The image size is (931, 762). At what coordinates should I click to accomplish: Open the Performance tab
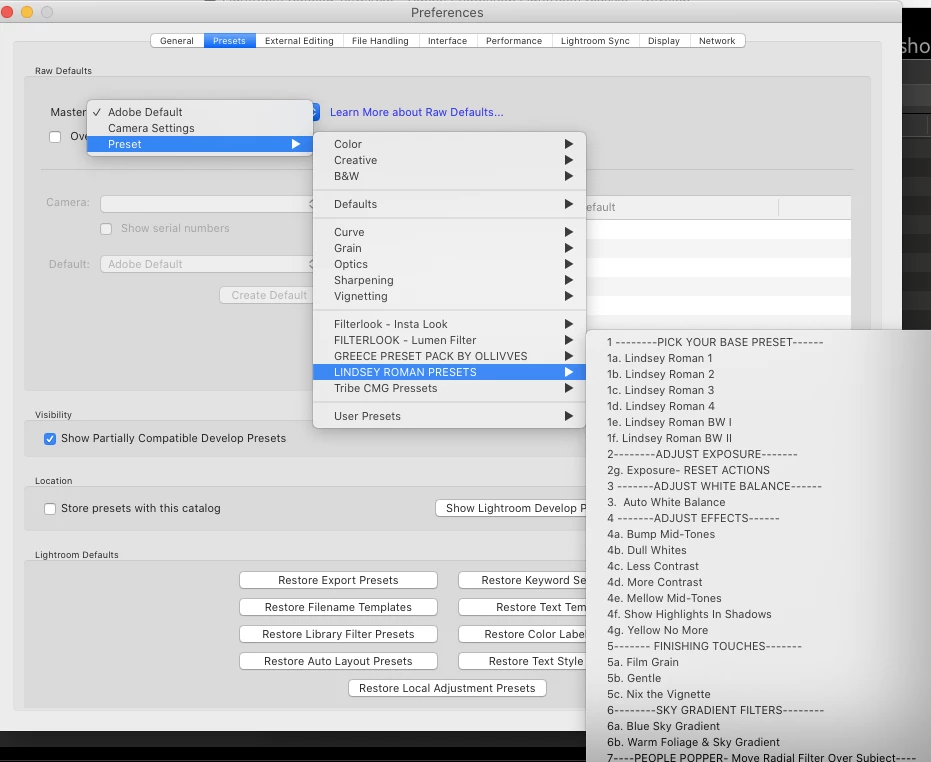514,40
